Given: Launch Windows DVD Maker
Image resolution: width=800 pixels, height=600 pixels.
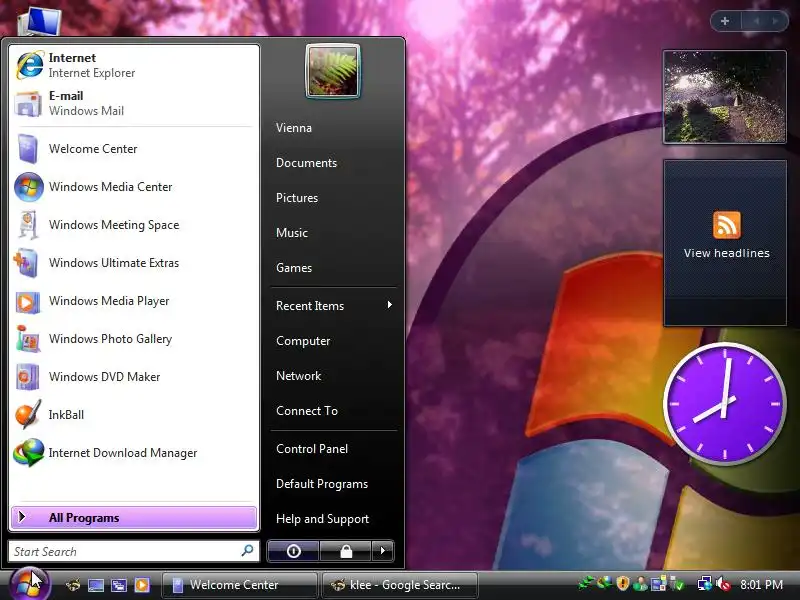Looking at the screenshot, I should coord(134,377).
